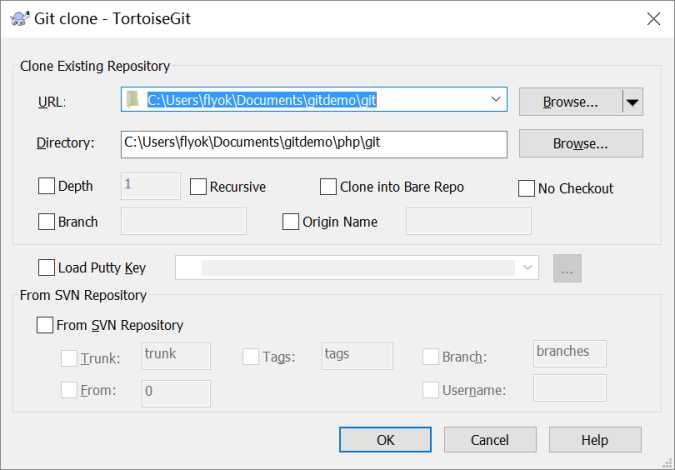
Task: Click Browse next to Directory field
Action: tap(581, 144)
